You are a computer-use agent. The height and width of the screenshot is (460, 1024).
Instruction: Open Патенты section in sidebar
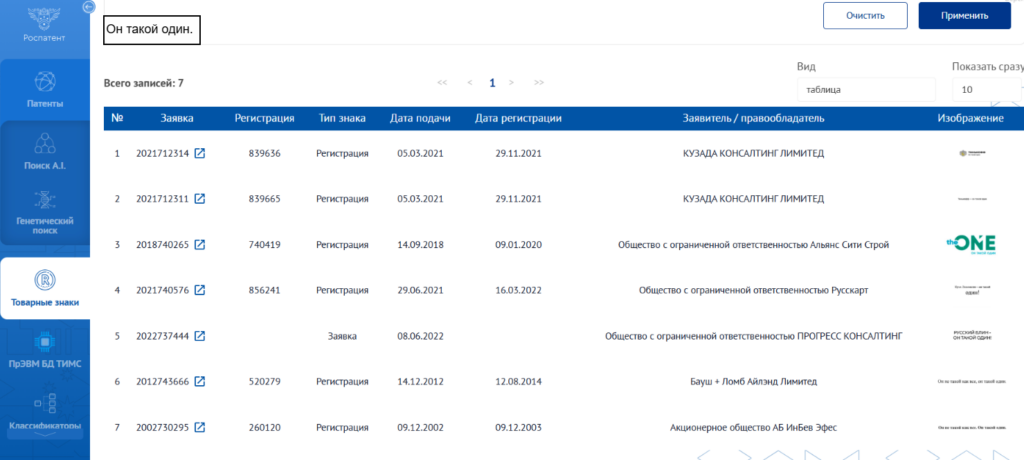click(44, 89)
